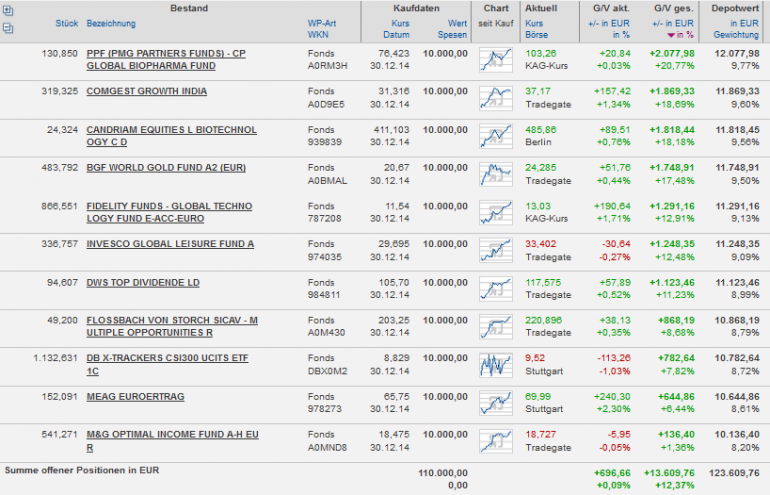Click current price 24,285 of BGF Gold

[x=541, y=167]
